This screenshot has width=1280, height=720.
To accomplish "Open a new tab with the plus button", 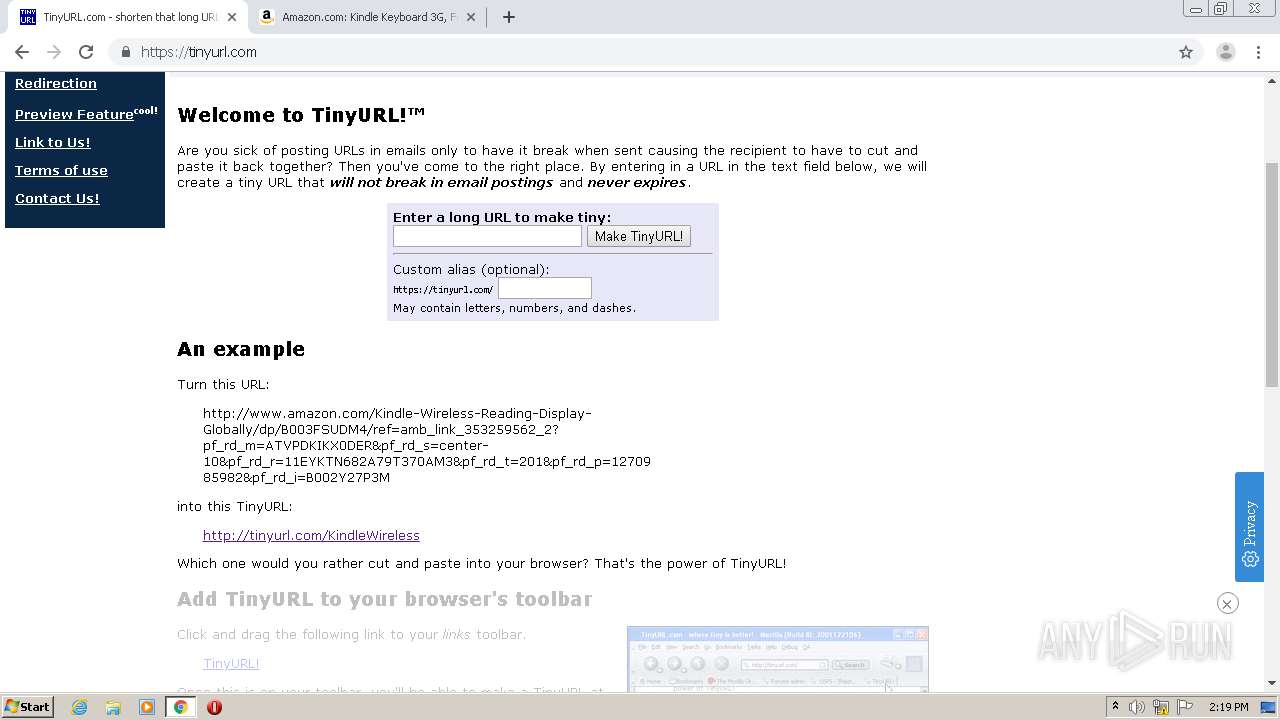I will click(x=509, y=17).
